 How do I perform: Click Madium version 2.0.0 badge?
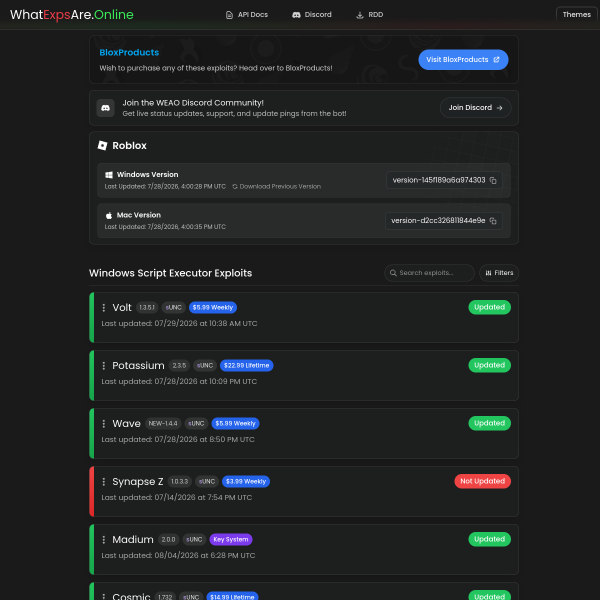(168, 540)
